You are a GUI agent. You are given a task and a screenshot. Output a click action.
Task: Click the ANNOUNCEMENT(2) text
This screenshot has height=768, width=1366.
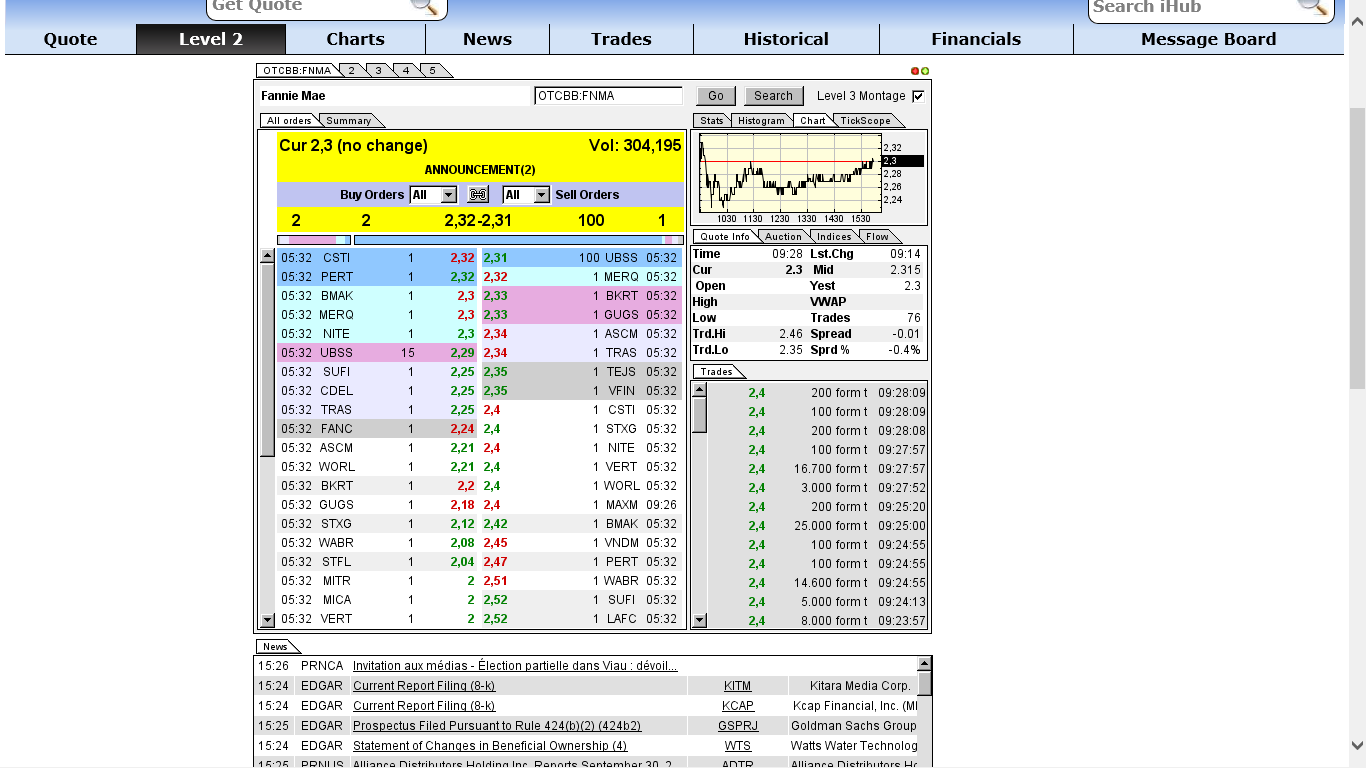click(480, 170)
